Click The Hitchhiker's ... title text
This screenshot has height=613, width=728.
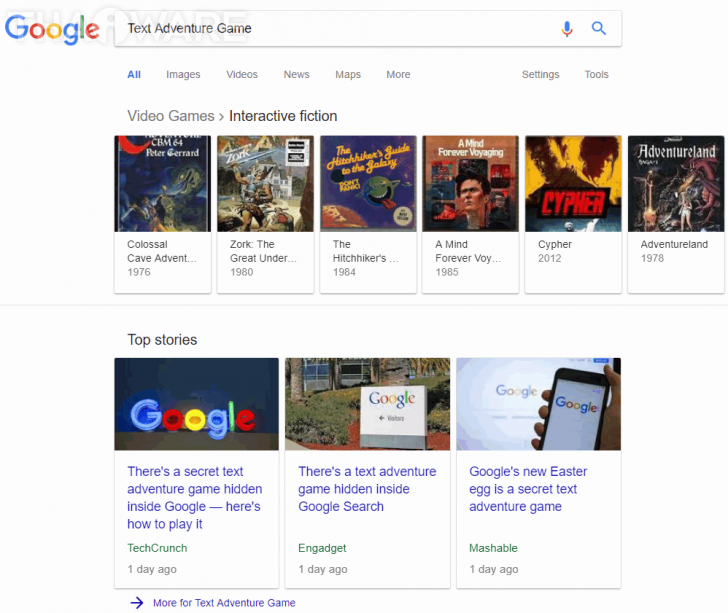pyautogui.click(x=365, y=251)
